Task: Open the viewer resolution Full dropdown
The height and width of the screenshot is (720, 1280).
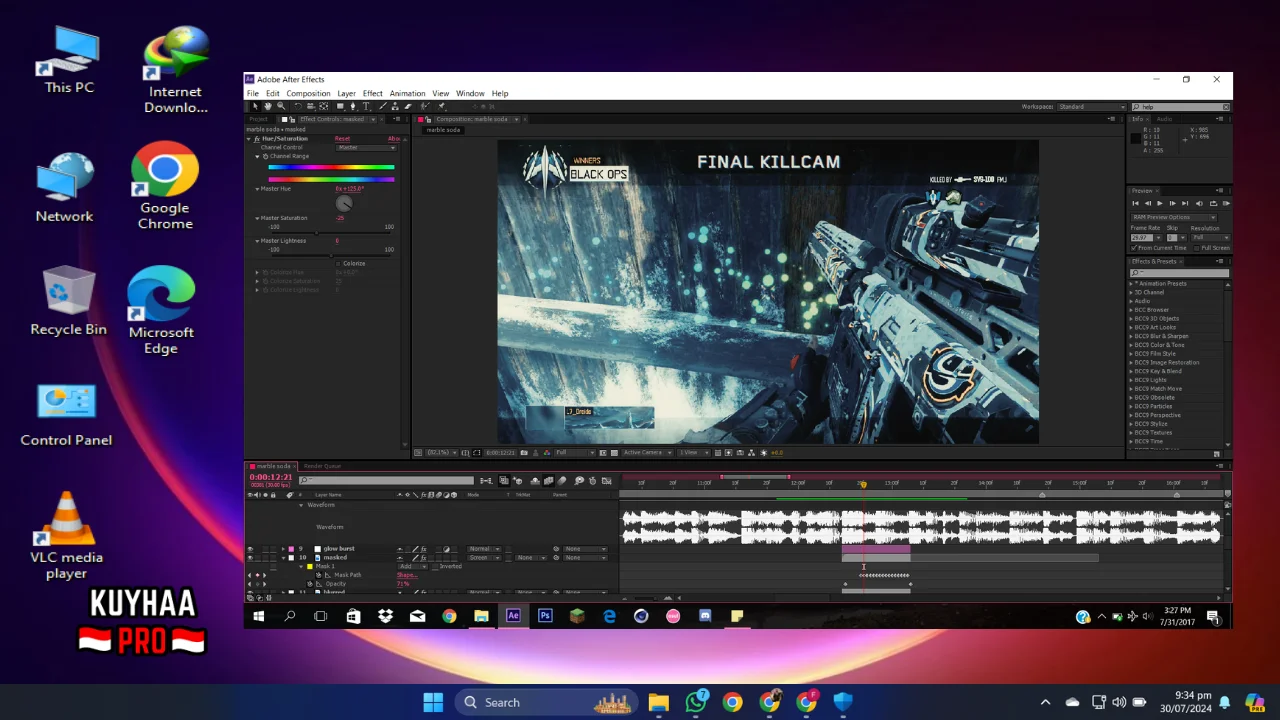Action: tap(575, 453)
